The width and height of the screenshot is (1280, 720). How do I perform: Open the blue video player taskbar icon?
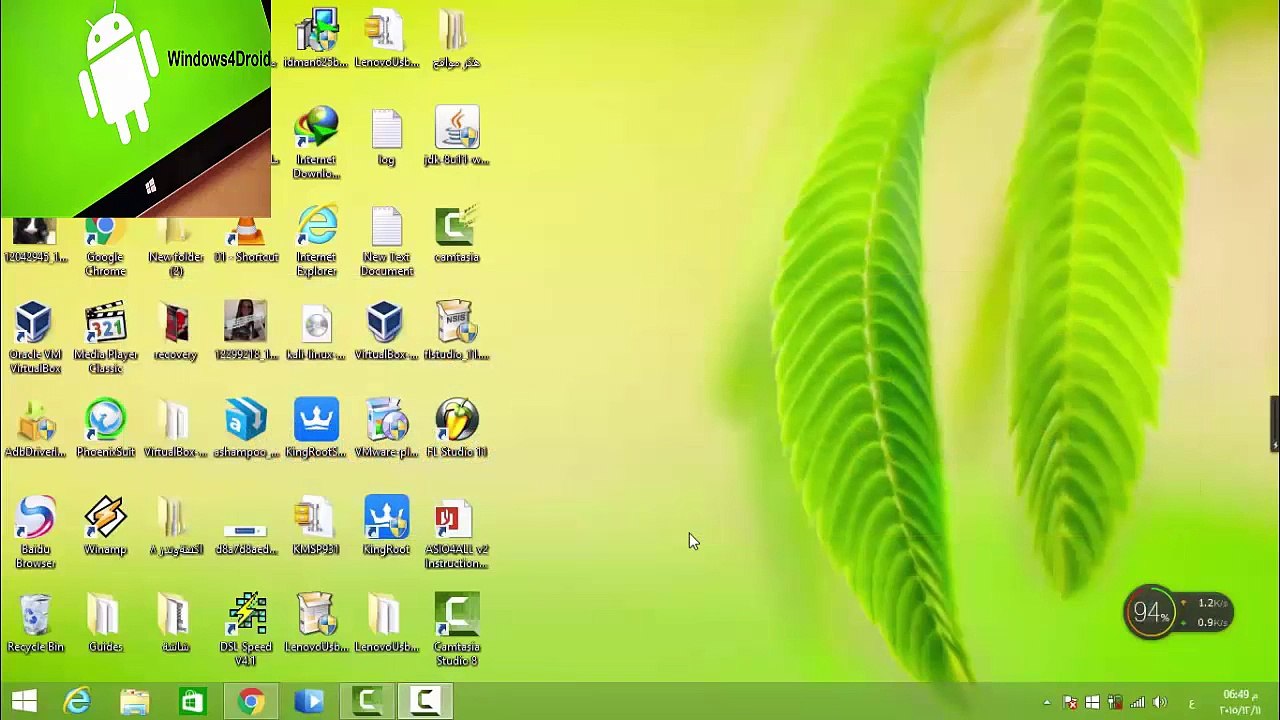[x=309, y=701]
